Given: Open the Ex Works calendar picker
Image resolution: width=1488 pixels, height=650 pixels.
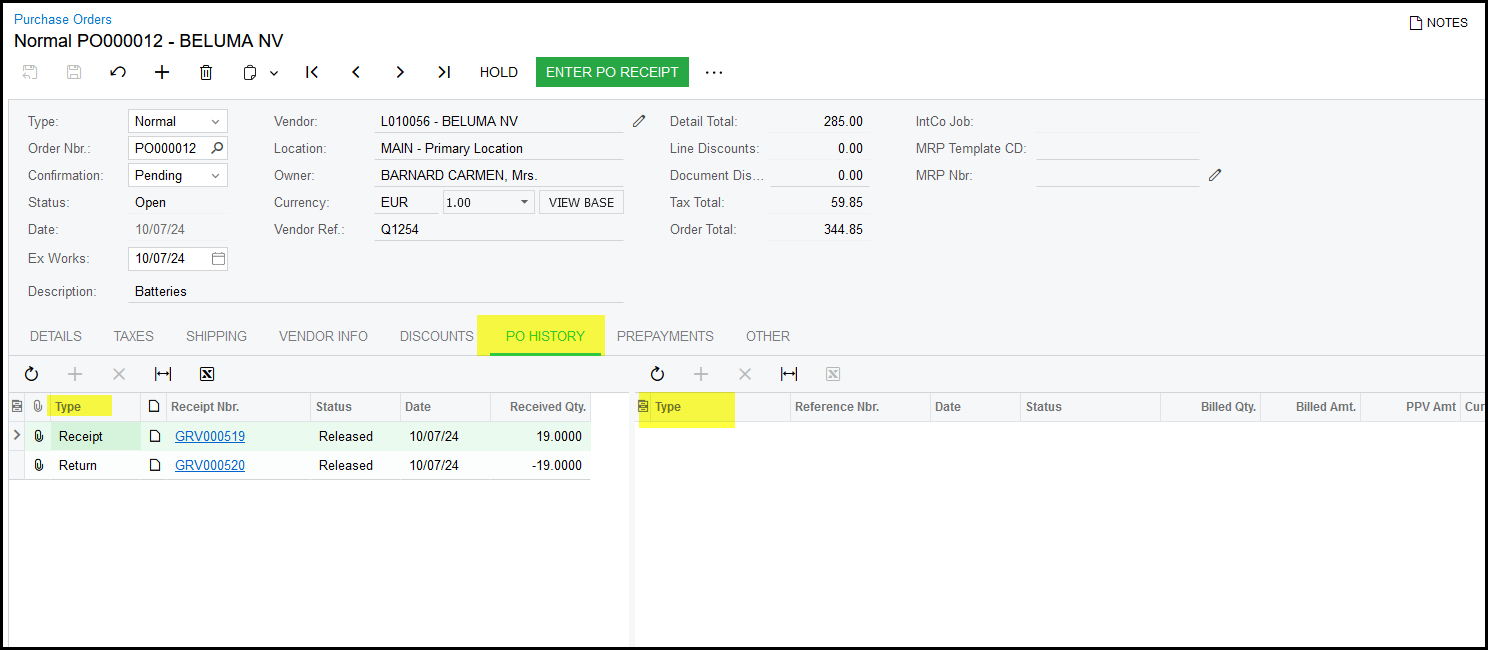Looking at the screenshot, I should (x=218, y=258).
